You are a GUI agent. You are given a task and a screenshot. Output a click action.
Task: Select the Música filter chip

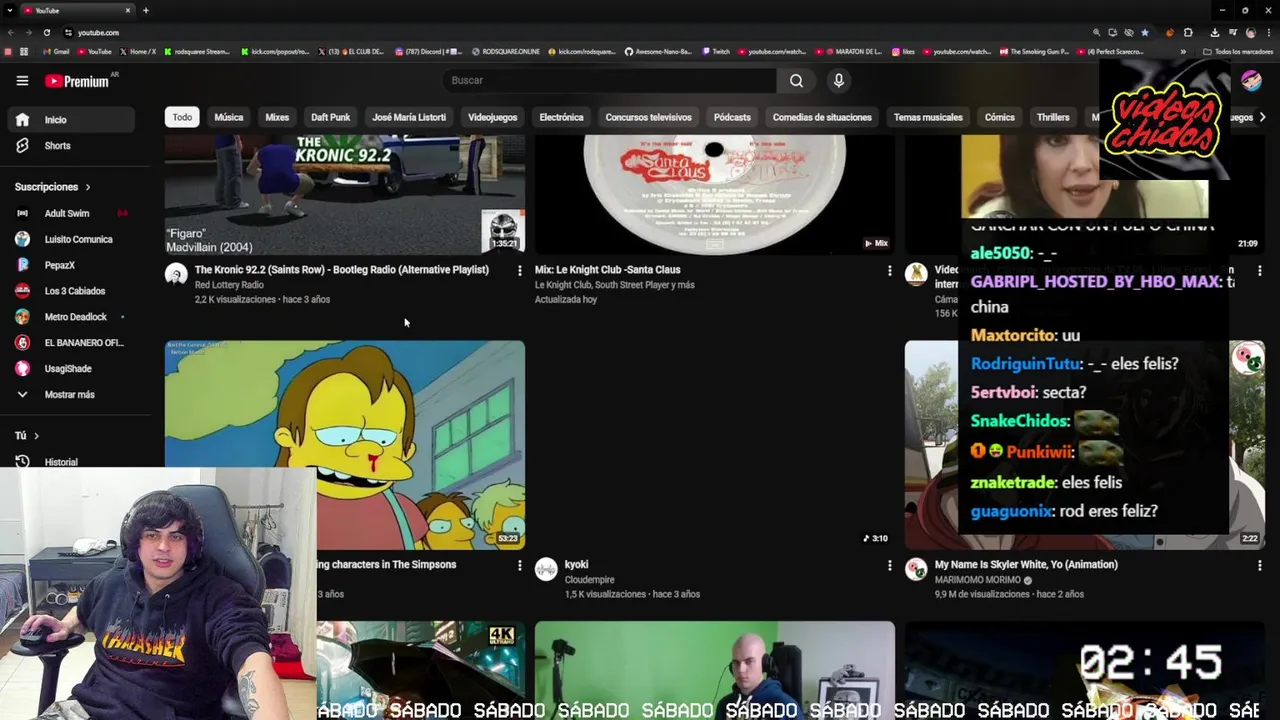[228, 117]
